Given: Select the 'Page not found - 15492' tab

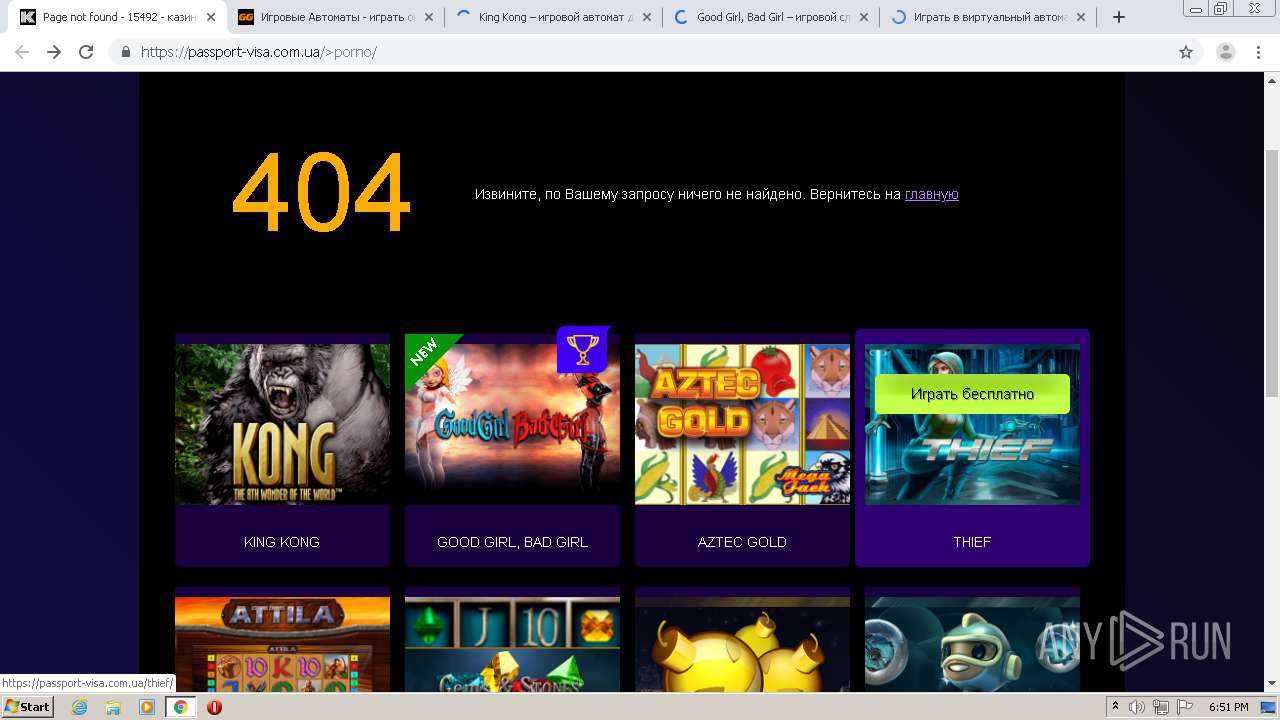Looking at the screenshot, I should 117,17.
